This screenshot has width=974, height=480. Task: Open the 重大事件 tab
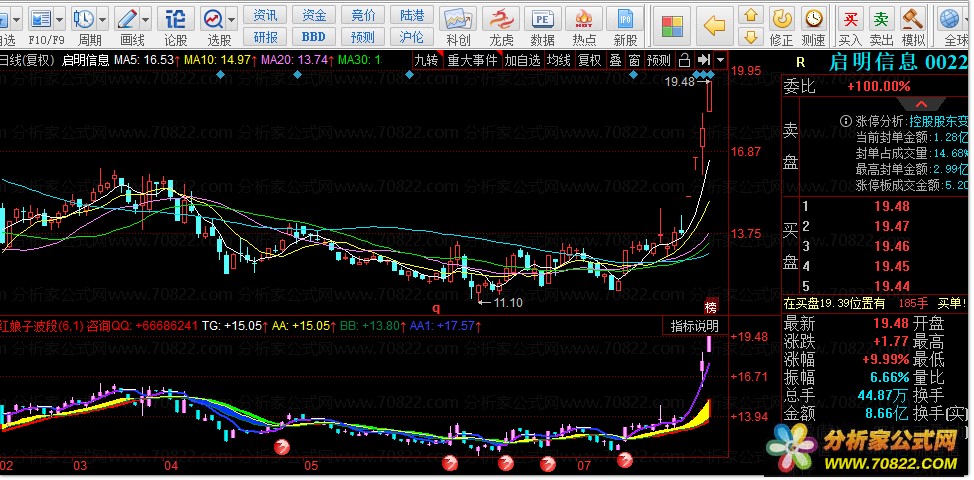click(472, 60)
